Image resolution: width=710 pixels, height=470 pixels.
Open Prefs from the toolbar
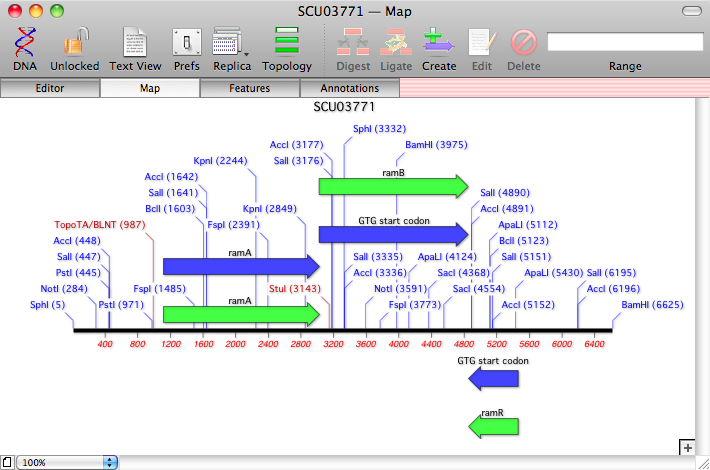click(187, 44)
